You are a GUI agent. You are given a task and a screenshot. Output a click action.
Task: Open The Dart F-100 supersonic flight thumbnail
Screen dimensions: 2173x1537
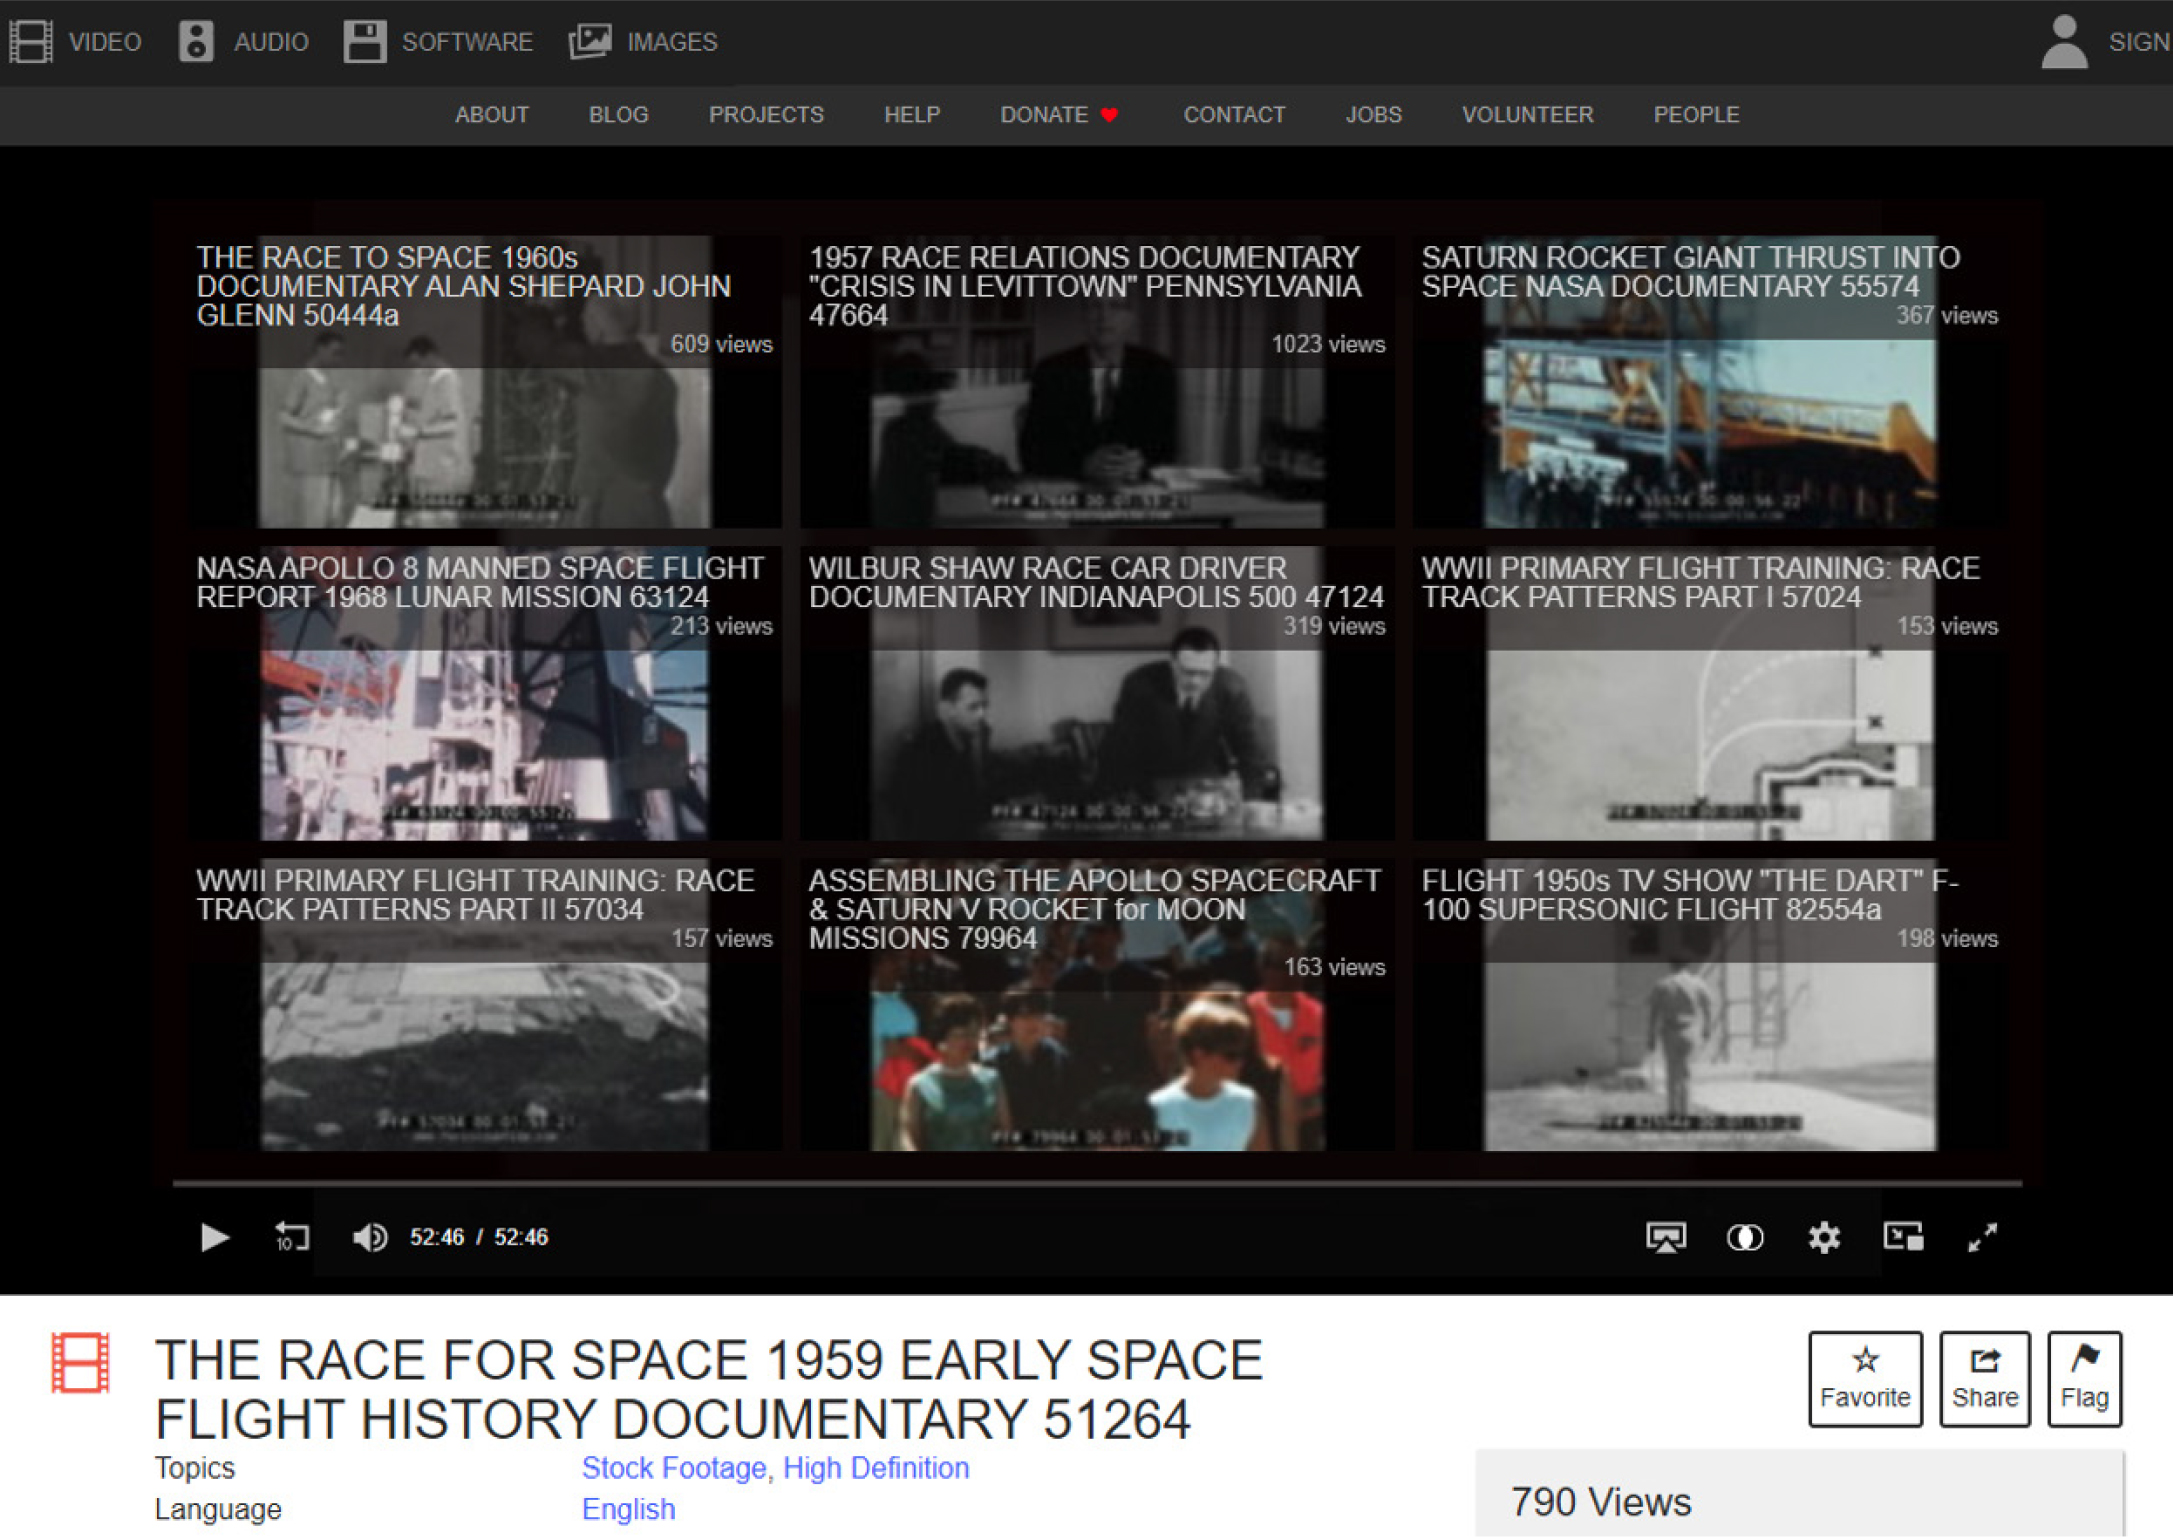[x=1709, y=1005]
